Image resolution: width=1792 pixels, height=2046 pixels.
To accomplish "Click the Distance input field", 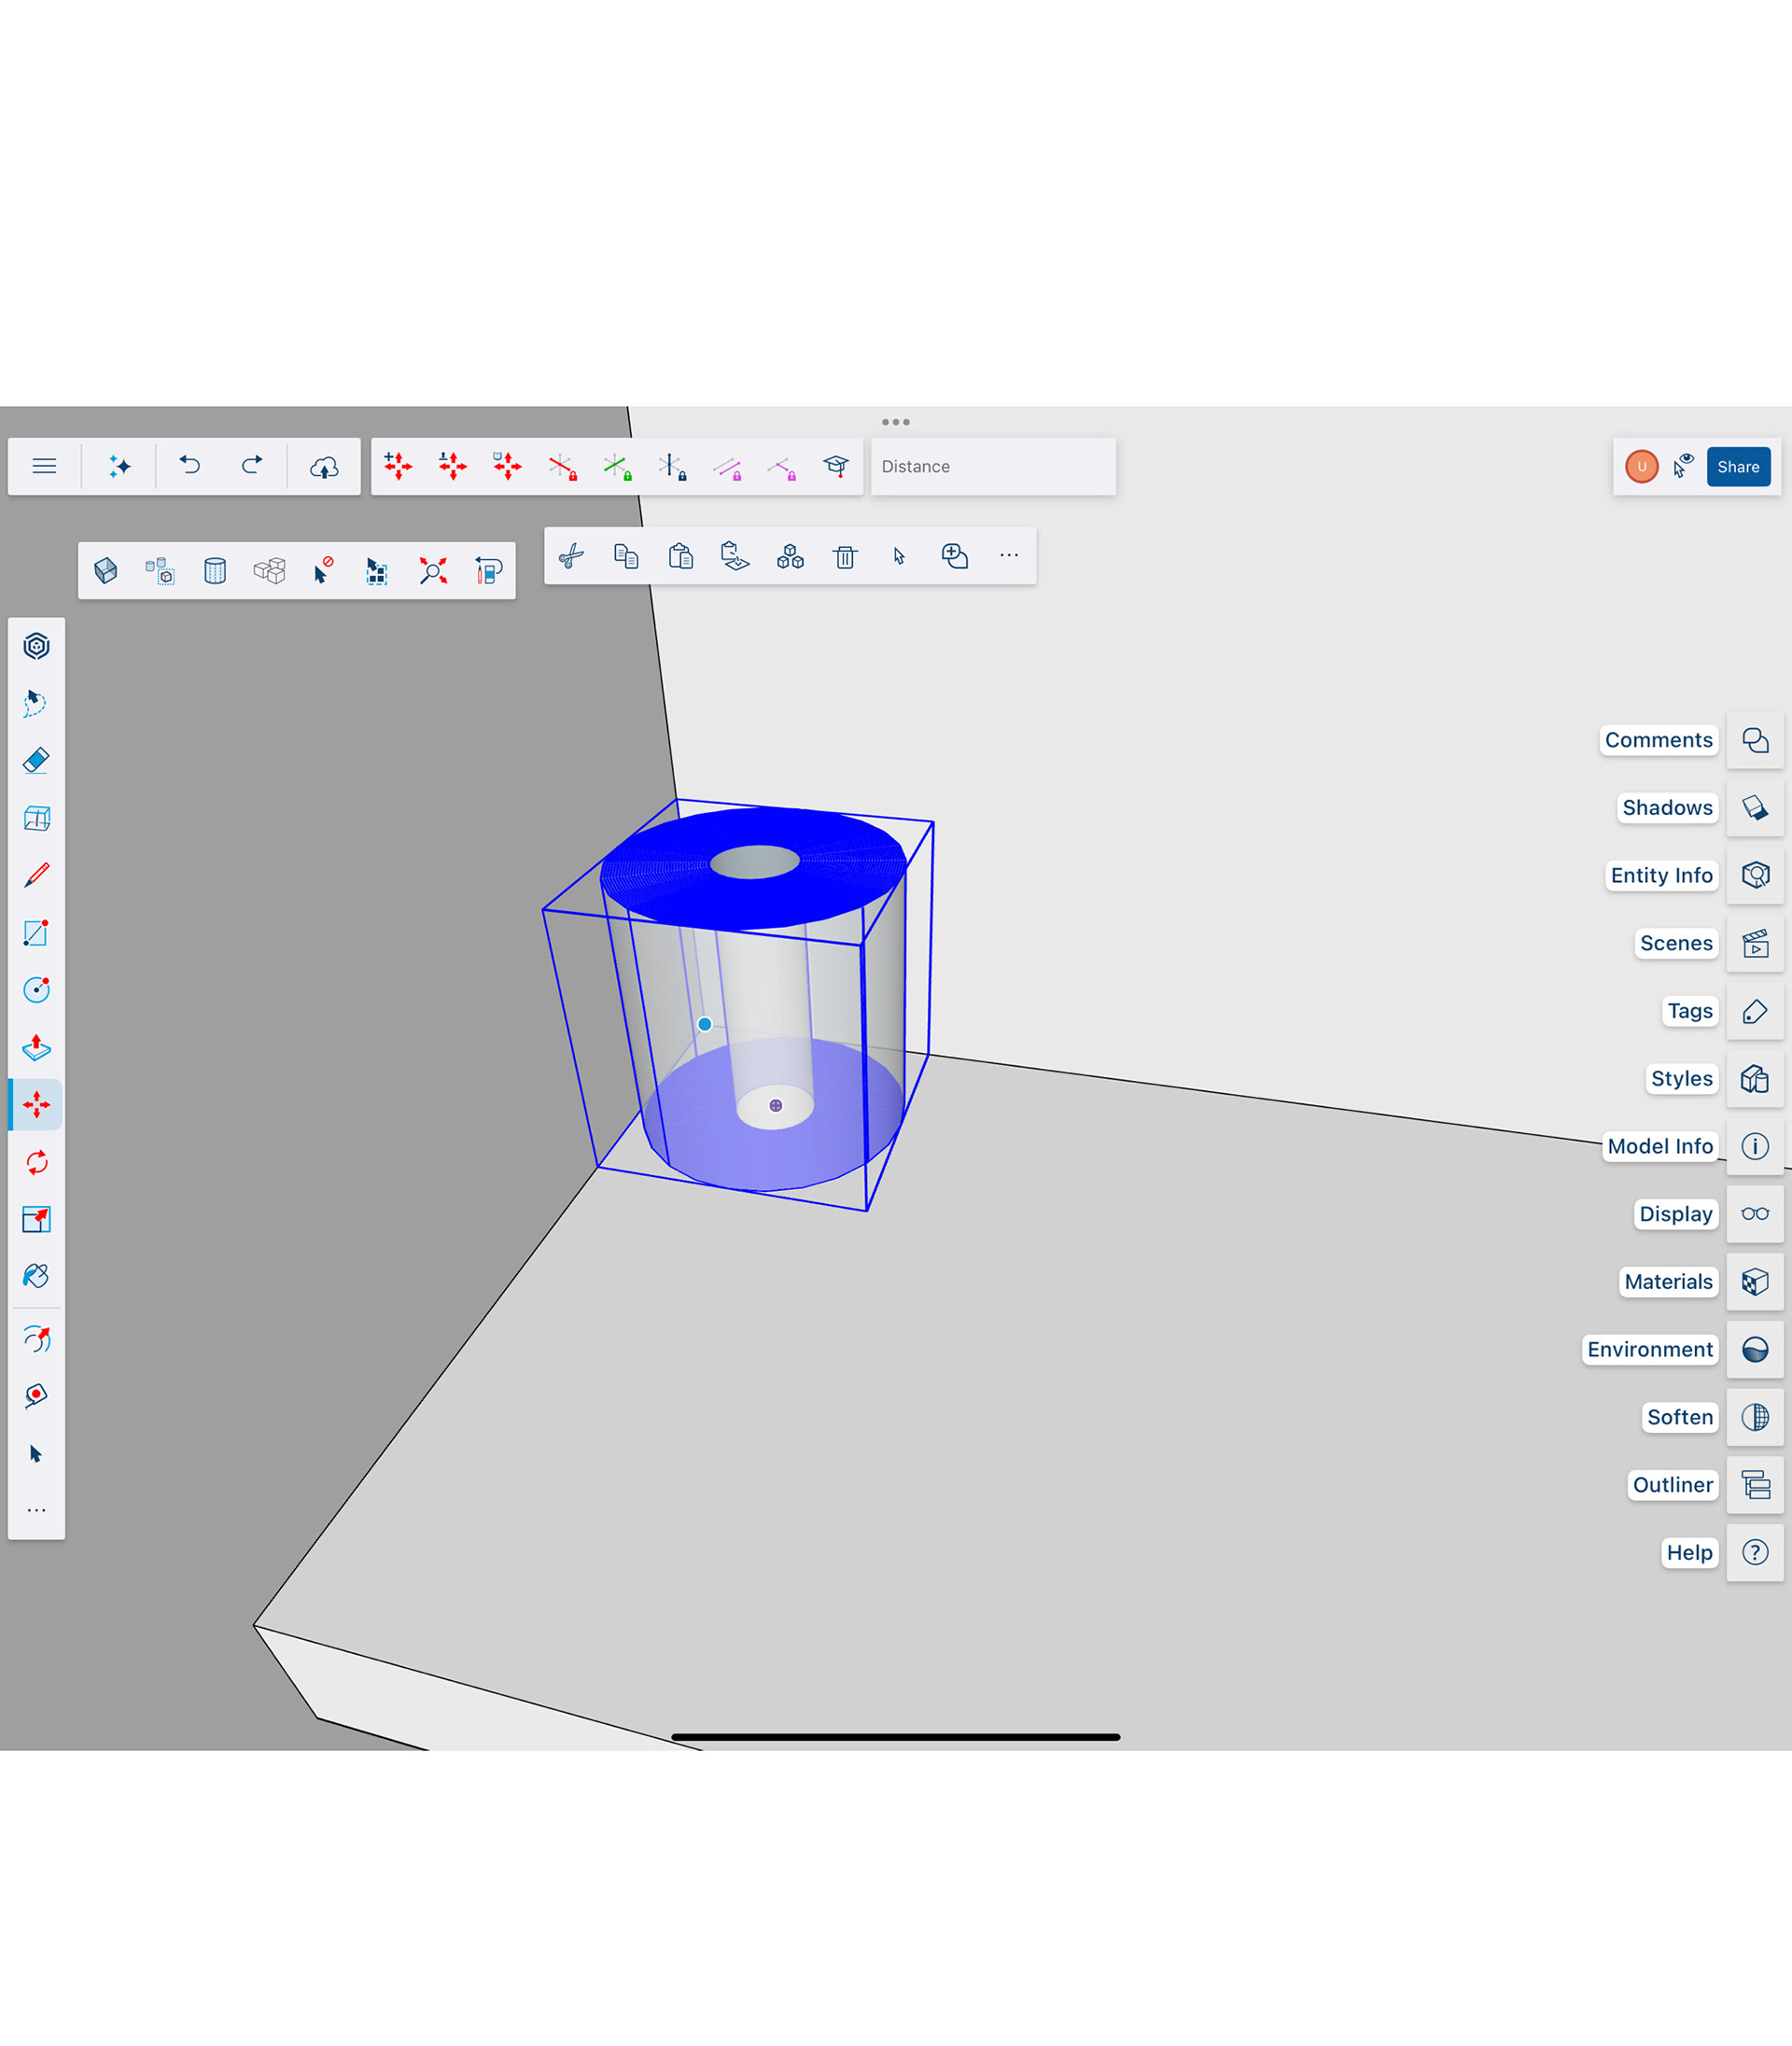I will [993, 467].
